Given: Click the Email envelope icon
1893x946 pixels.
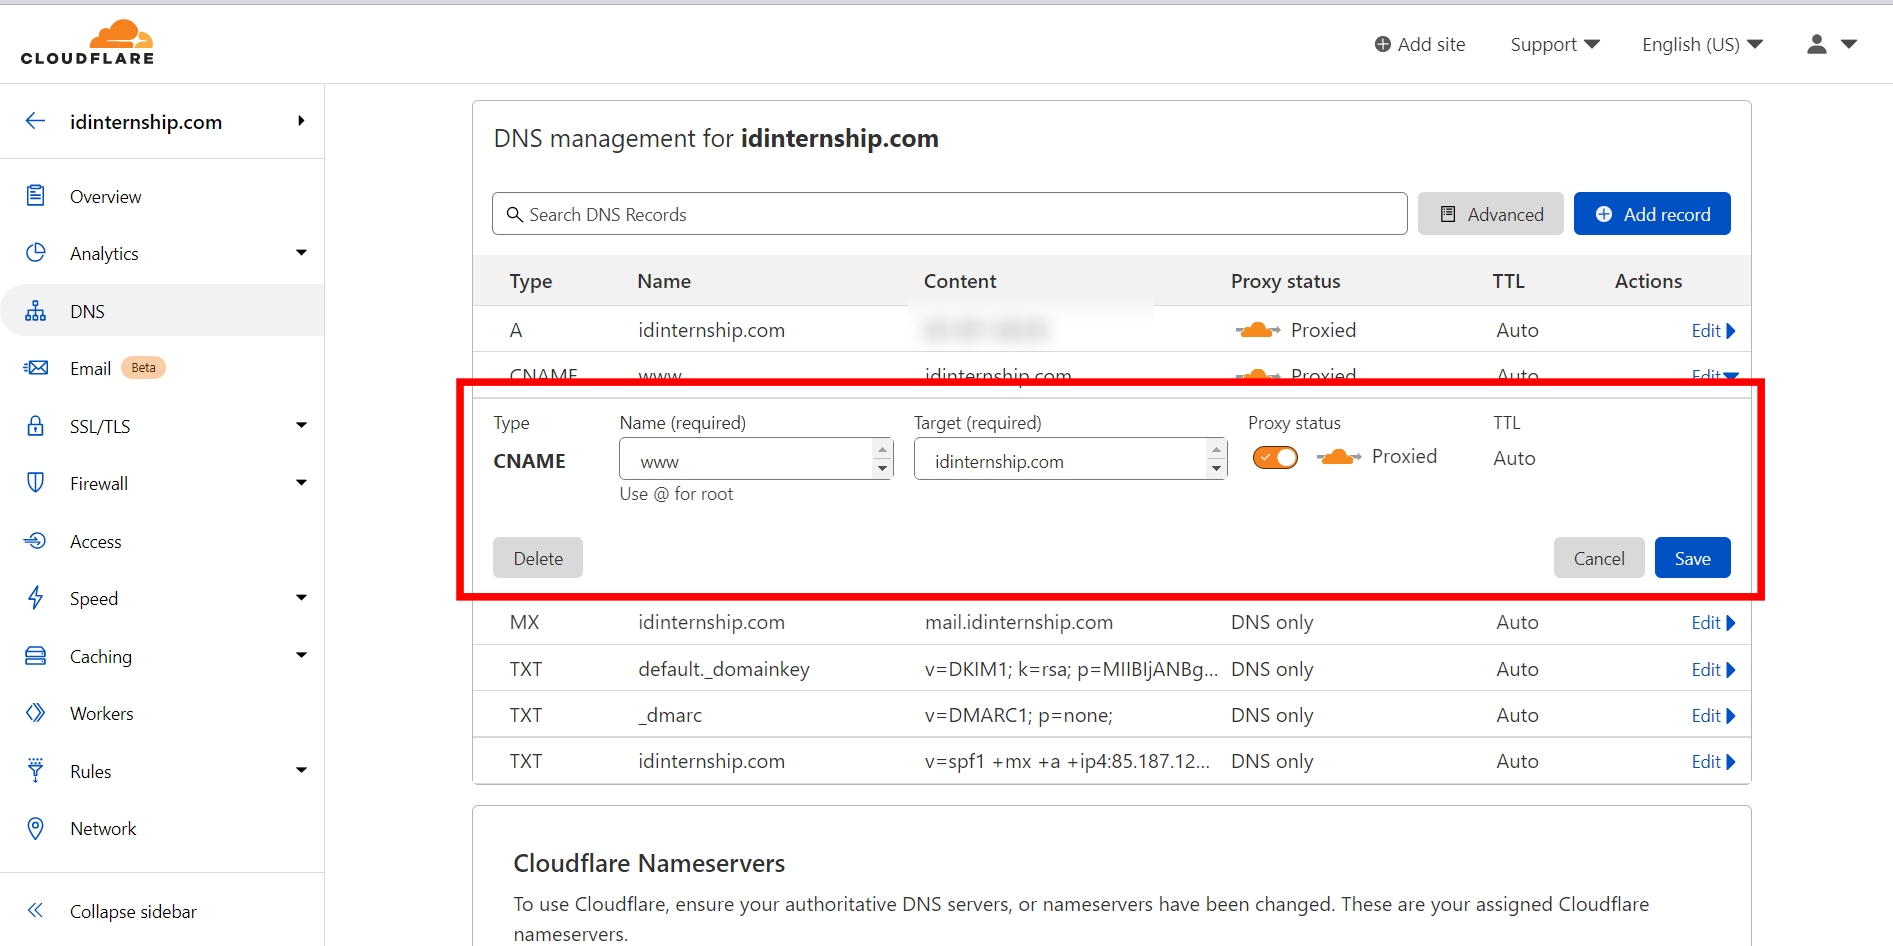Looking at the screenshot, I should [x=36, y=368].
